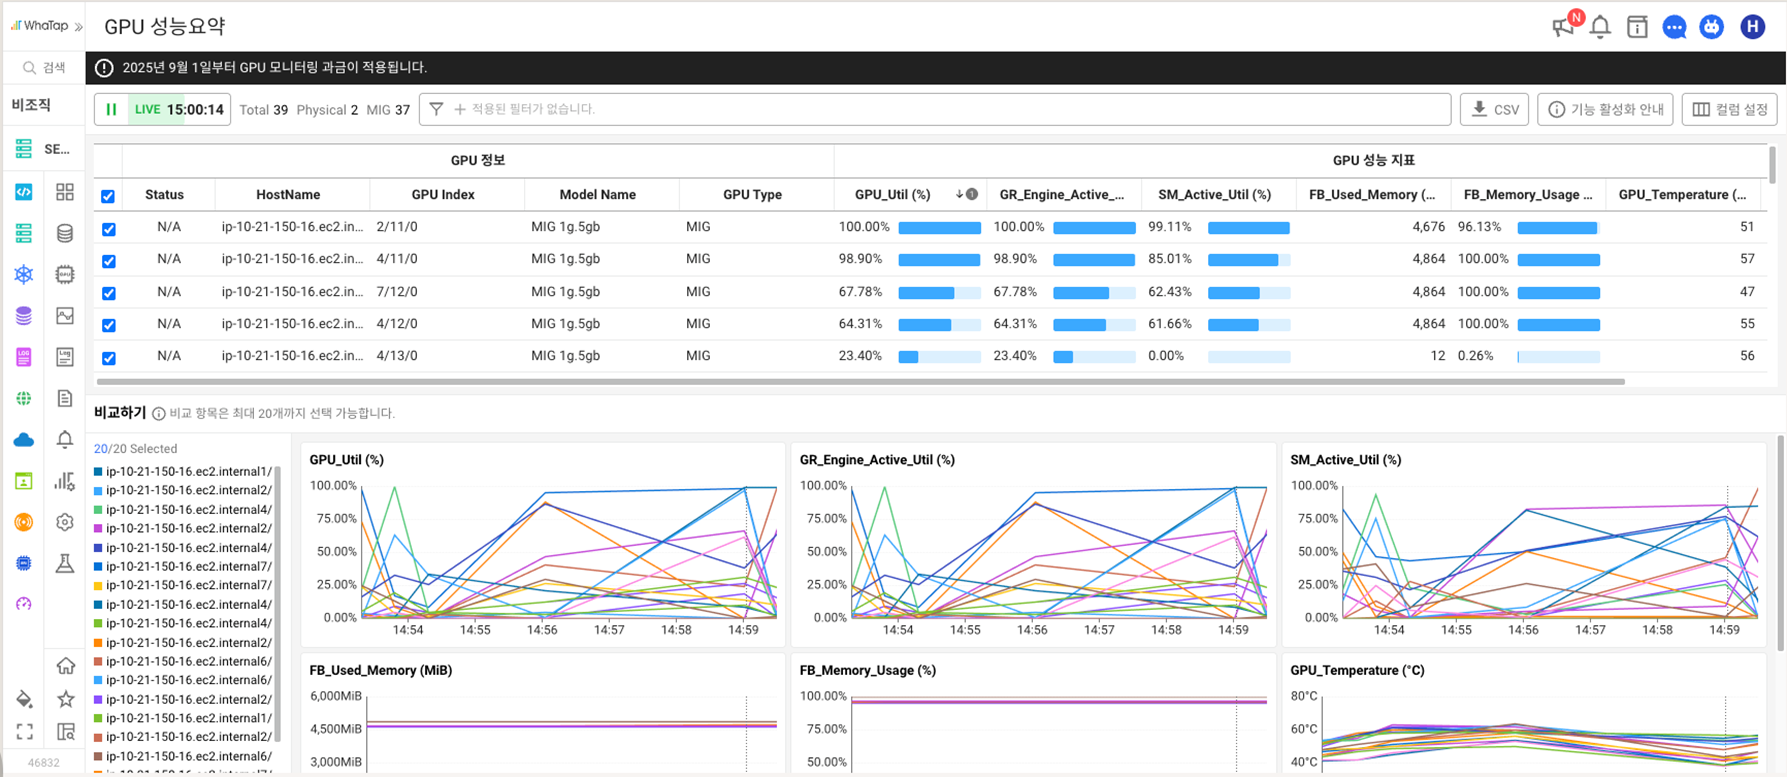Open the info guide book icon
This screenshot has width=1787, height=777.
(x=1637, y=27)
